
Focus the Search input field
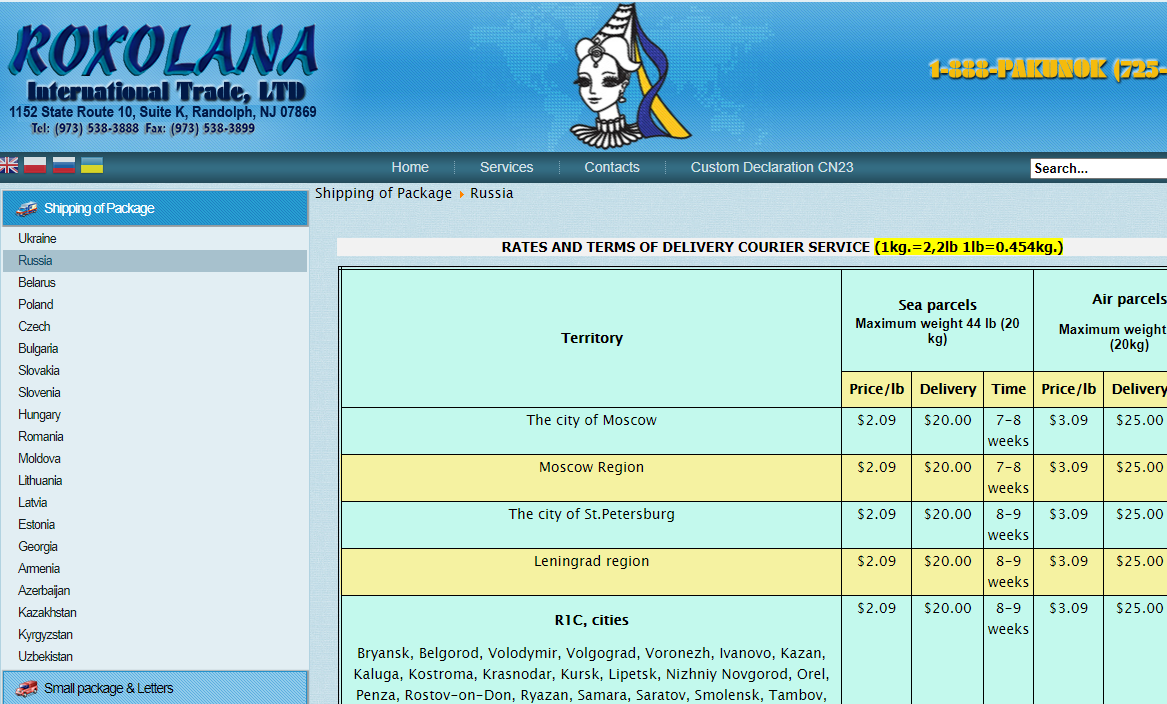tap(1099, 168)
